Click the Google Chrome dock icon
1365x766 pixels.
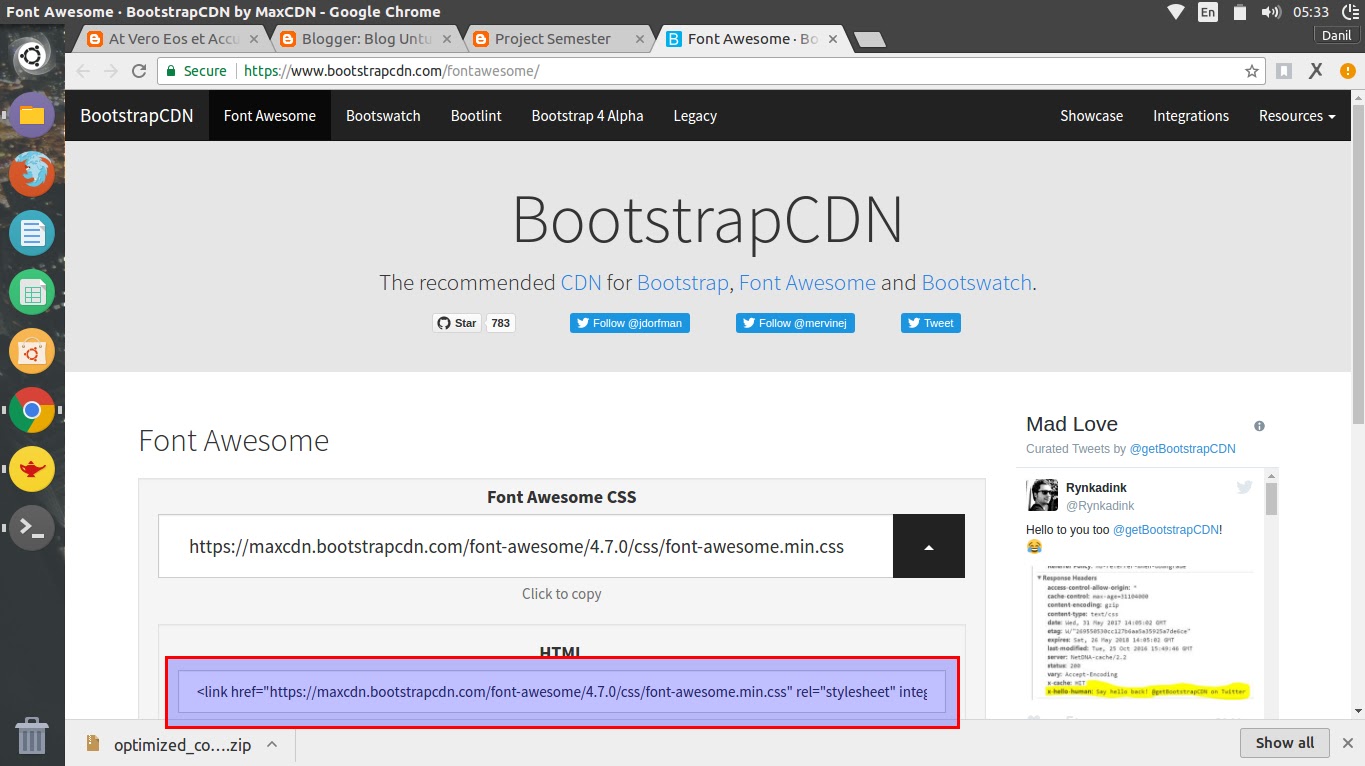point(31,410)
